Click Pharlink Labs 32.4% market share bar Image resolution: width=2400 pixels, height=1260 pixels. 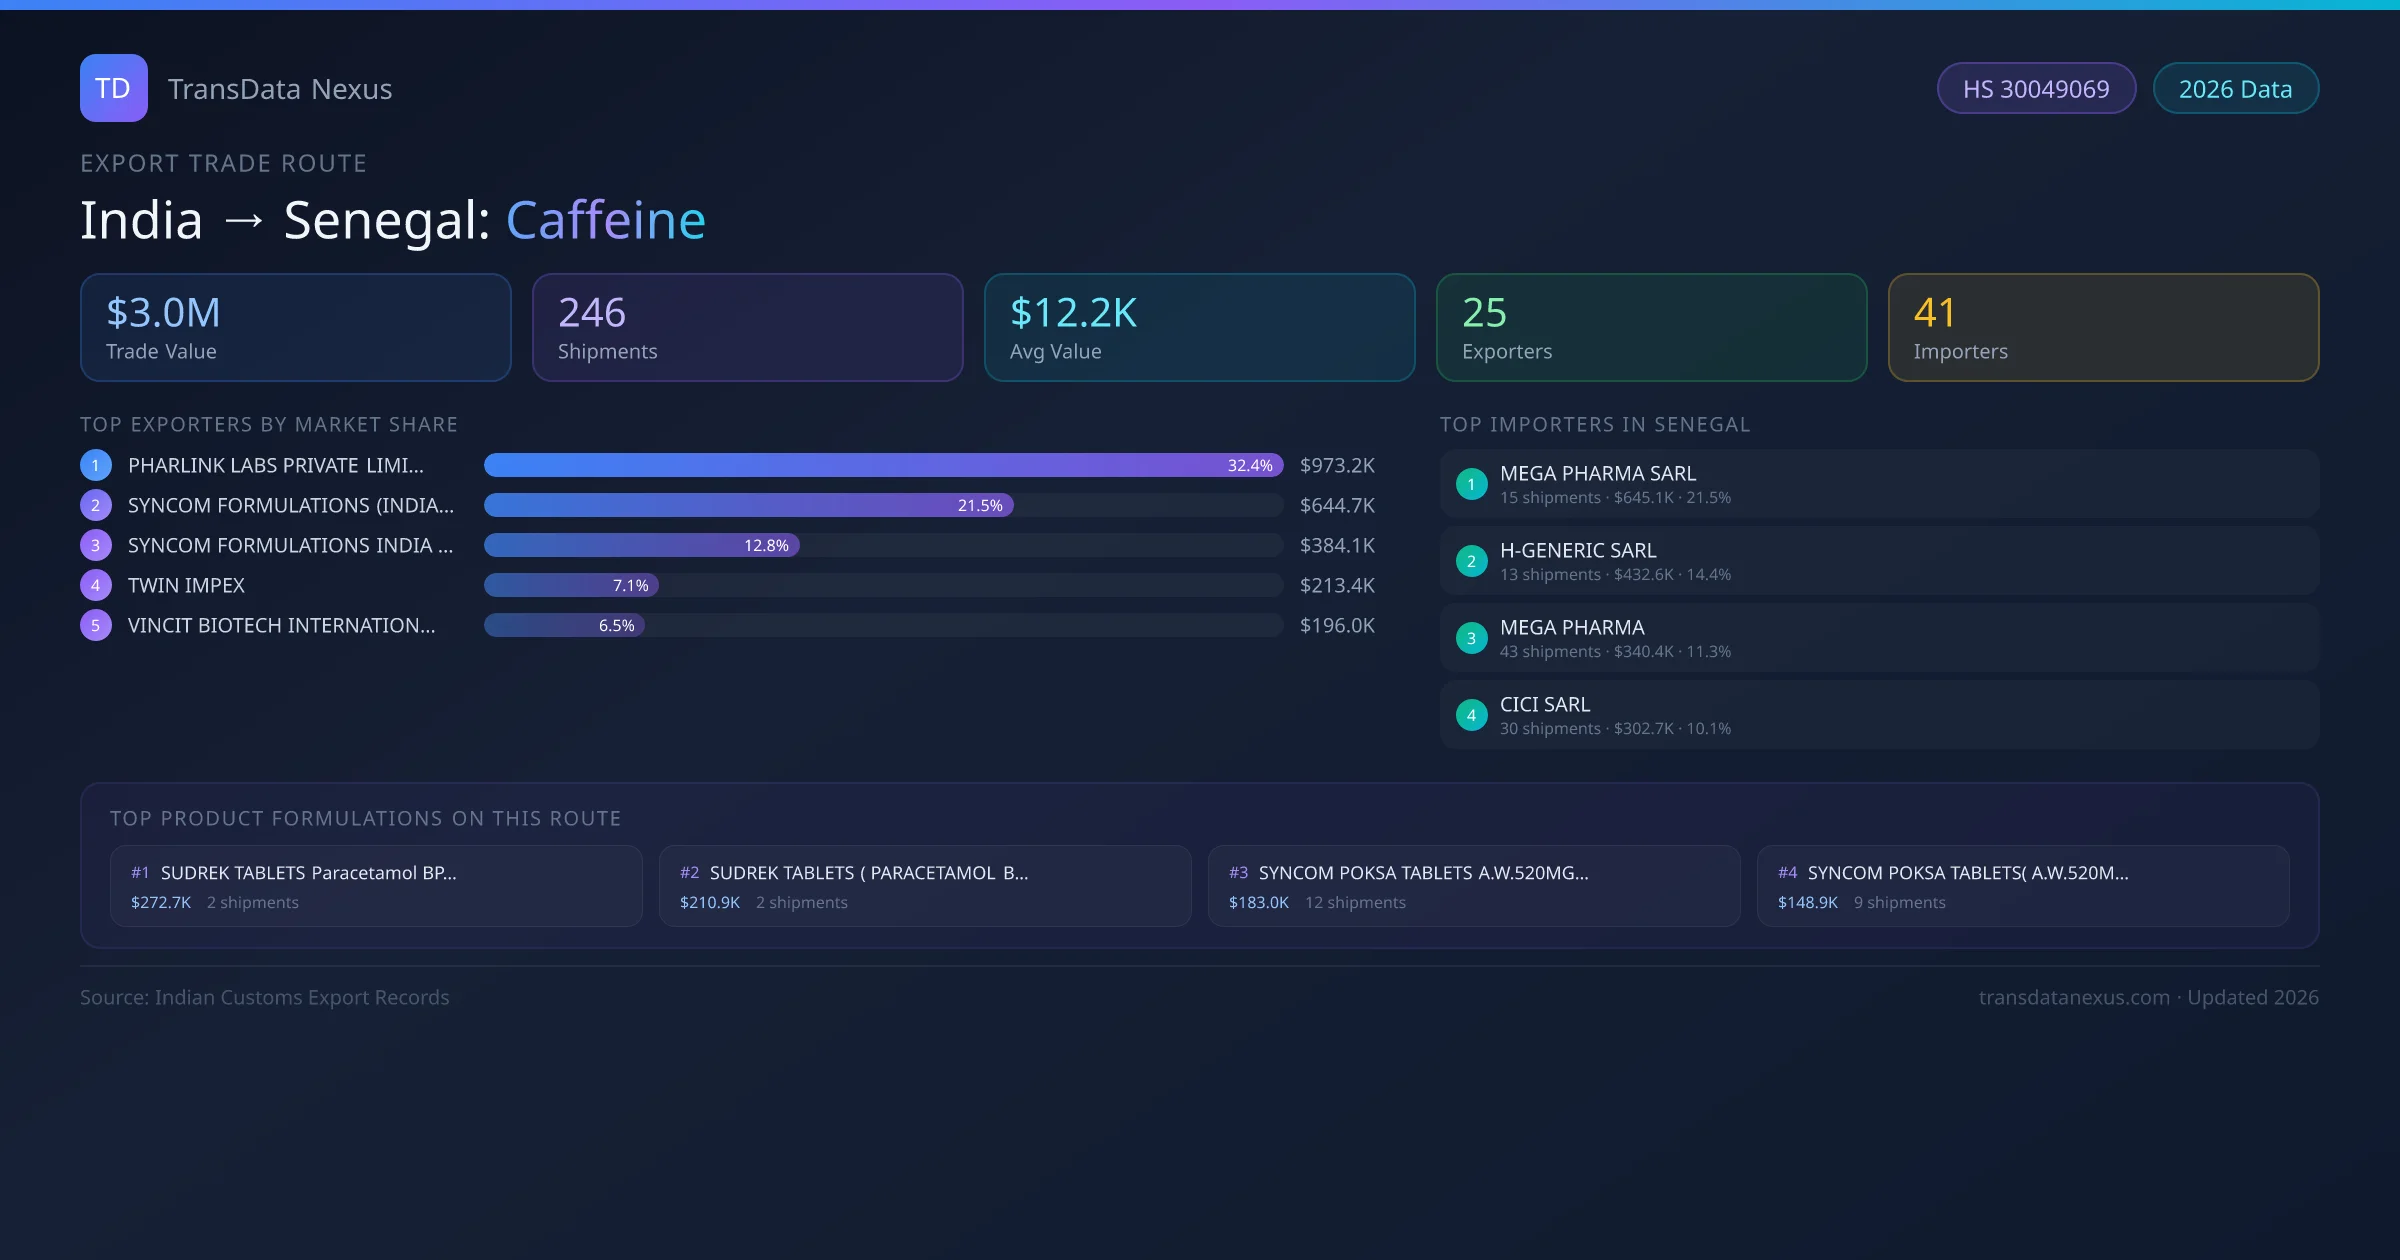[x=882, y=465]
